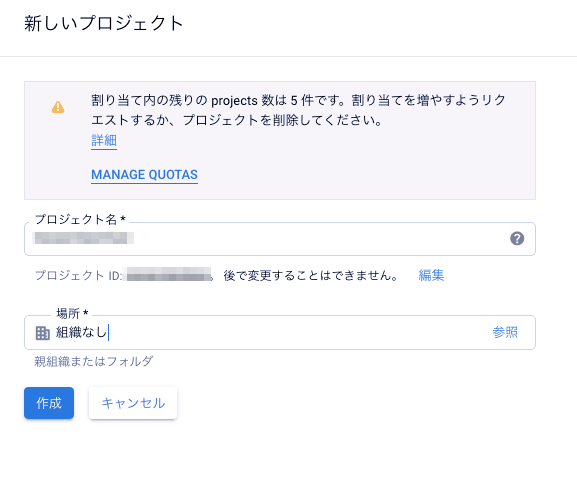Click the project name help question-mark icon
Viewport: 577px width, 478px height.
pos(517,238)
